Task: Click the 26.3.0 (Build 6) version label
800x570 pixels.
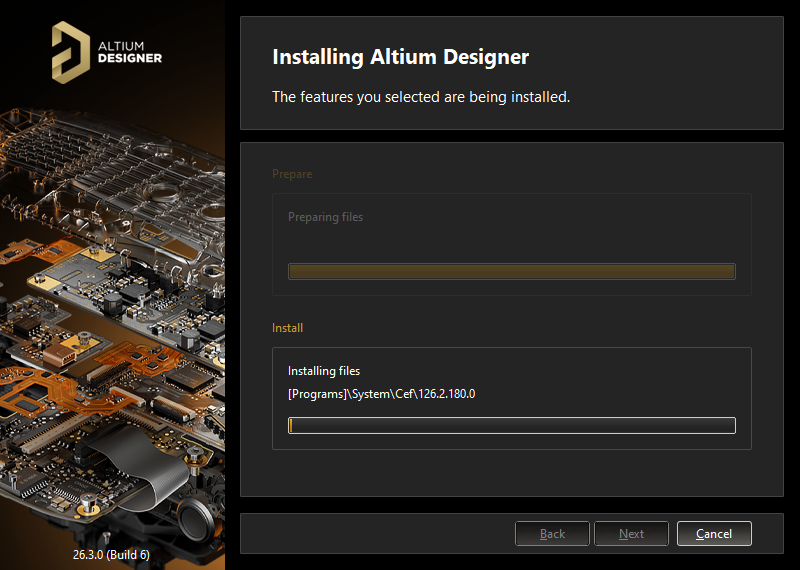Action: tap(111, 554)
